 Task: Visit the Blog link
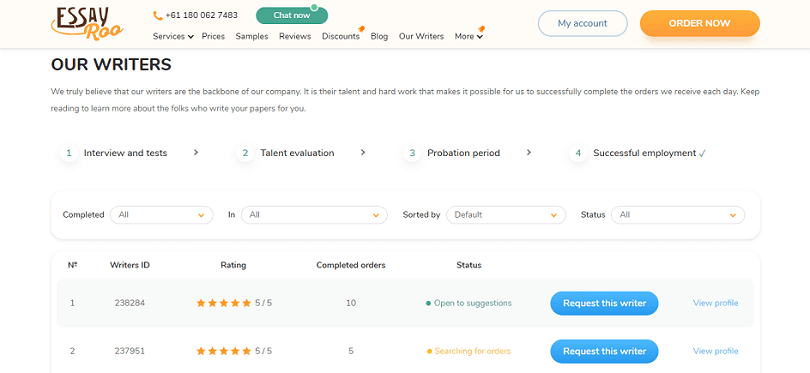(379, 36)
